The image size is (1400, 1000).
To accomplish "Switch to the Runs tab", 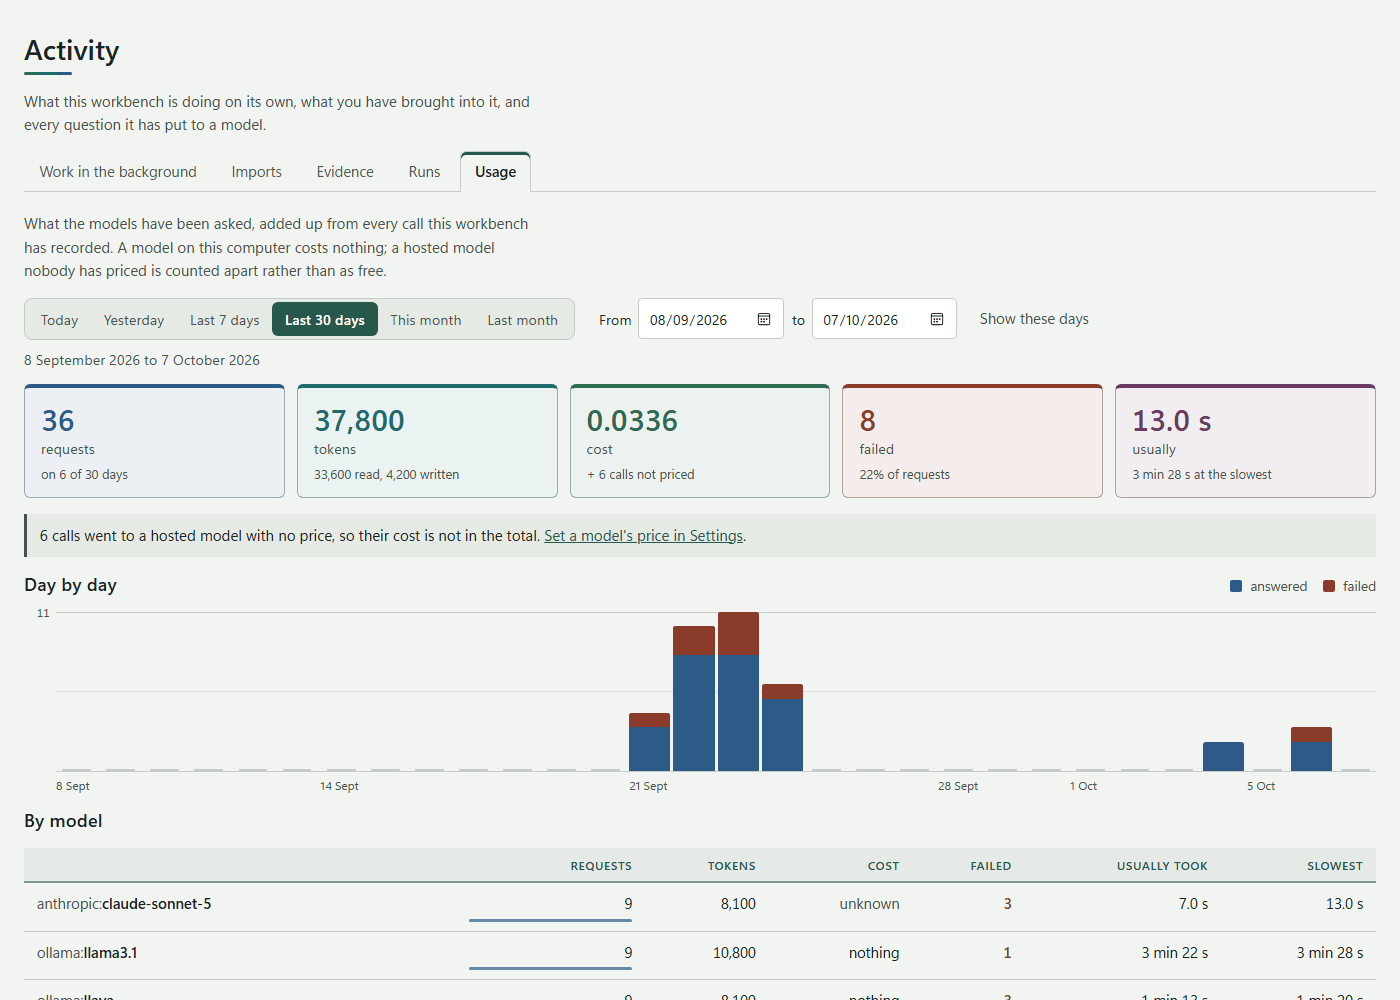I will [424, 172].
